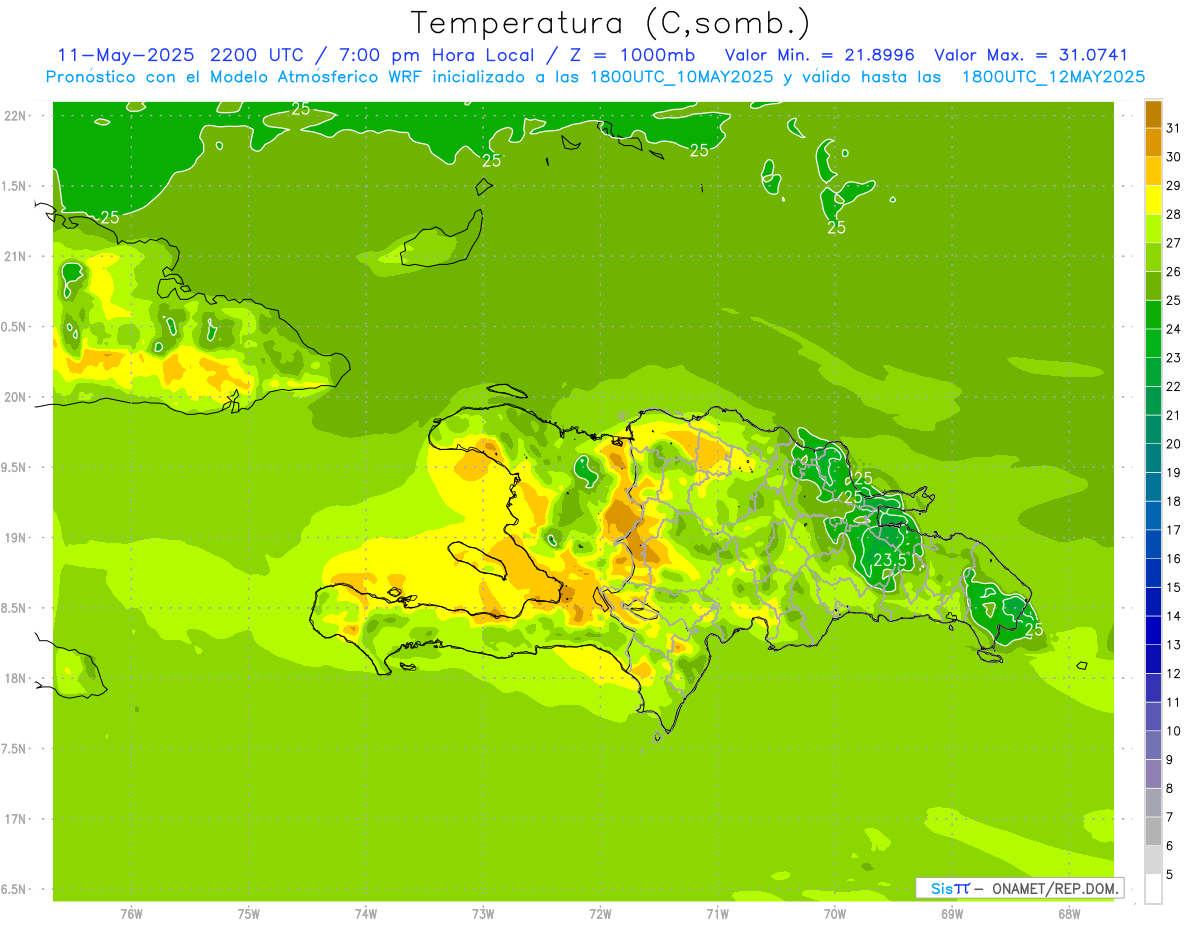
Task: Click the colorbar tick label 31
Action: (x=1173, y=128)
